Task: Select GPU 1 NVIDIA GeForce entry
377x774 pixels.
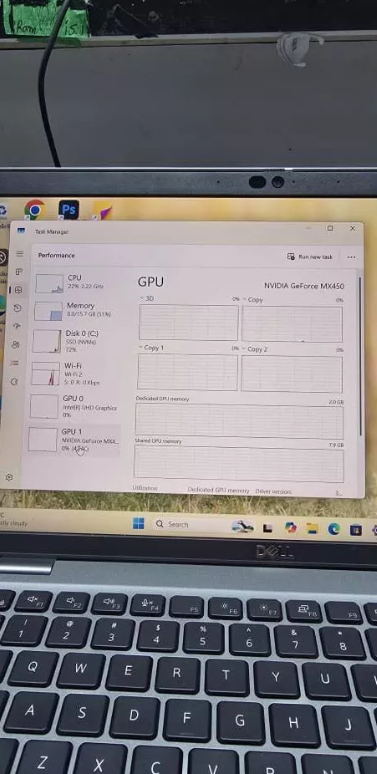Action: pyautogui.click(x=74, y=439)
